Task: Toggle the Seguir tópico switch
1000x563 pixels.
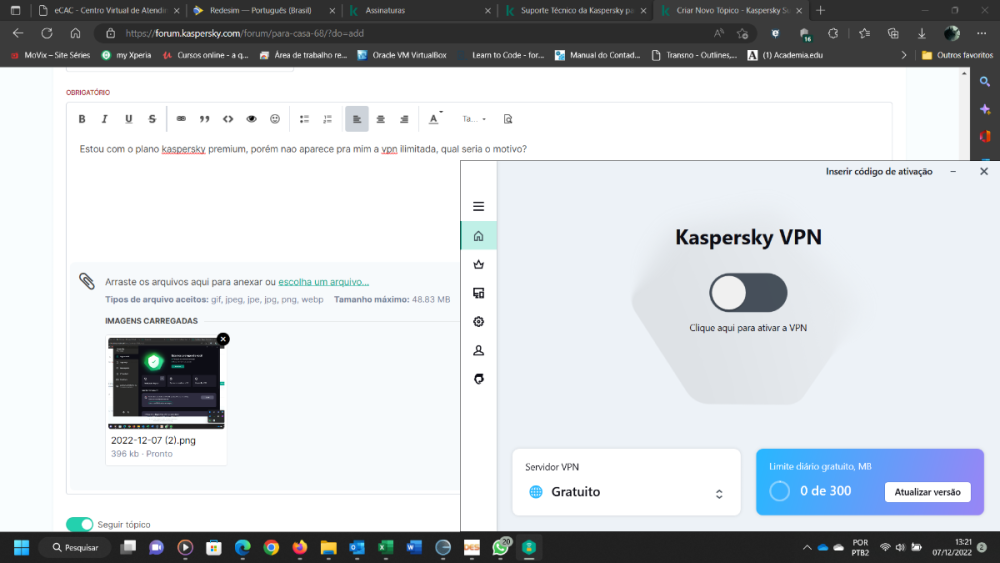Action: [80, 524]
